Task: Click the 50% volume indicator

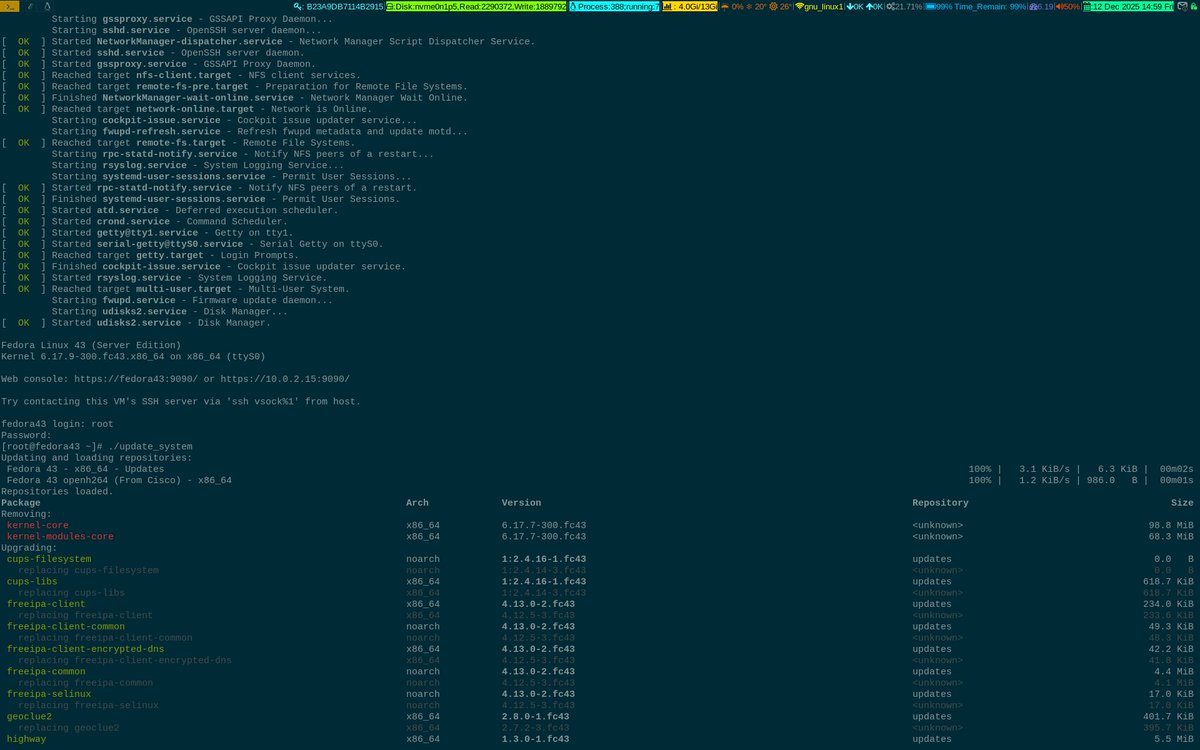Action: (1068, 6)
